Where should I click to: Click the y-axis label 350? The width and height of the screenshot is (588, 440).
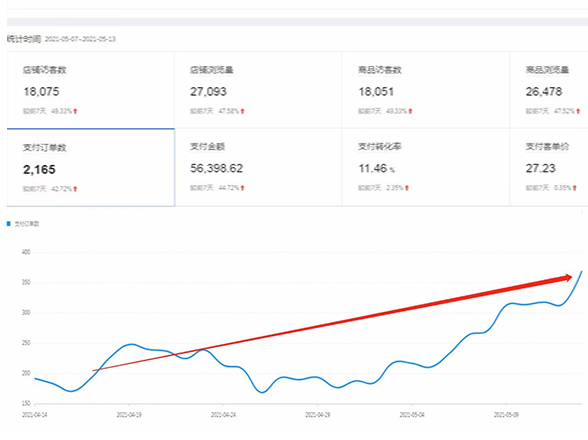tap(26, 282)
